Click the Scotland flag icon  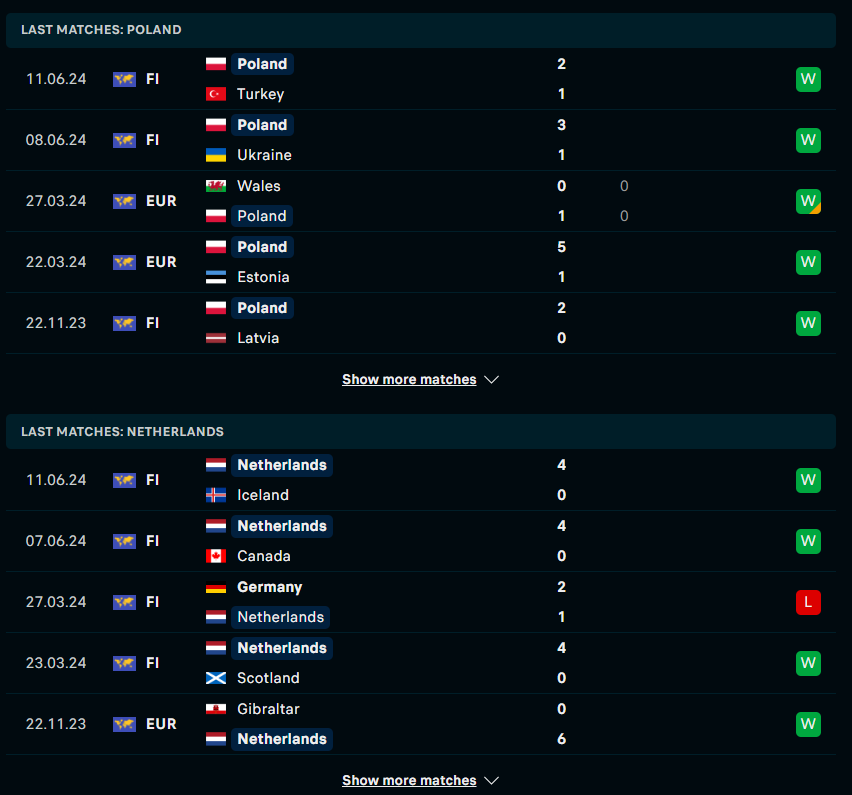pyautogui.click(x=216, y=678)
